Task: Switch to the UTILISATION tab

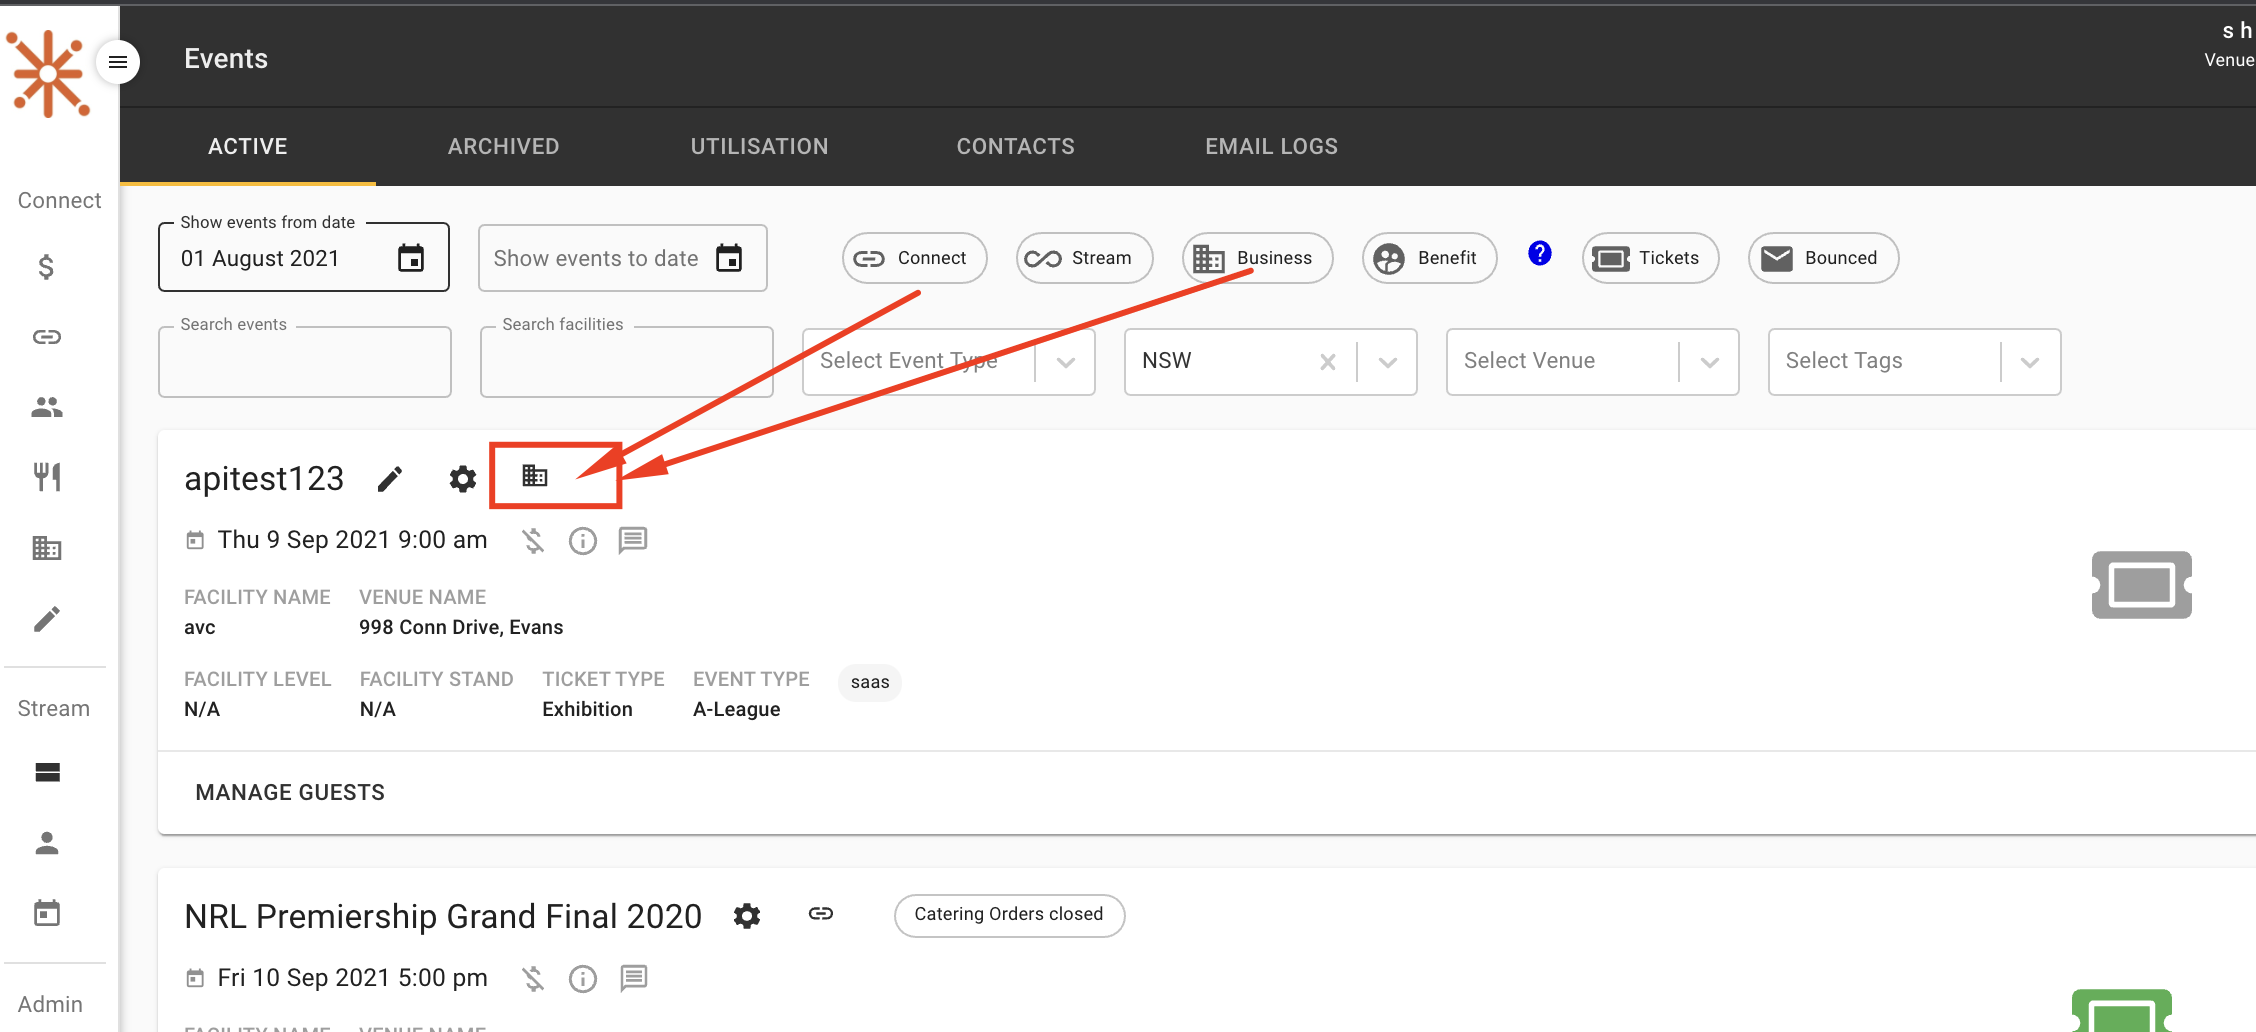Action: tap(760, 147)
